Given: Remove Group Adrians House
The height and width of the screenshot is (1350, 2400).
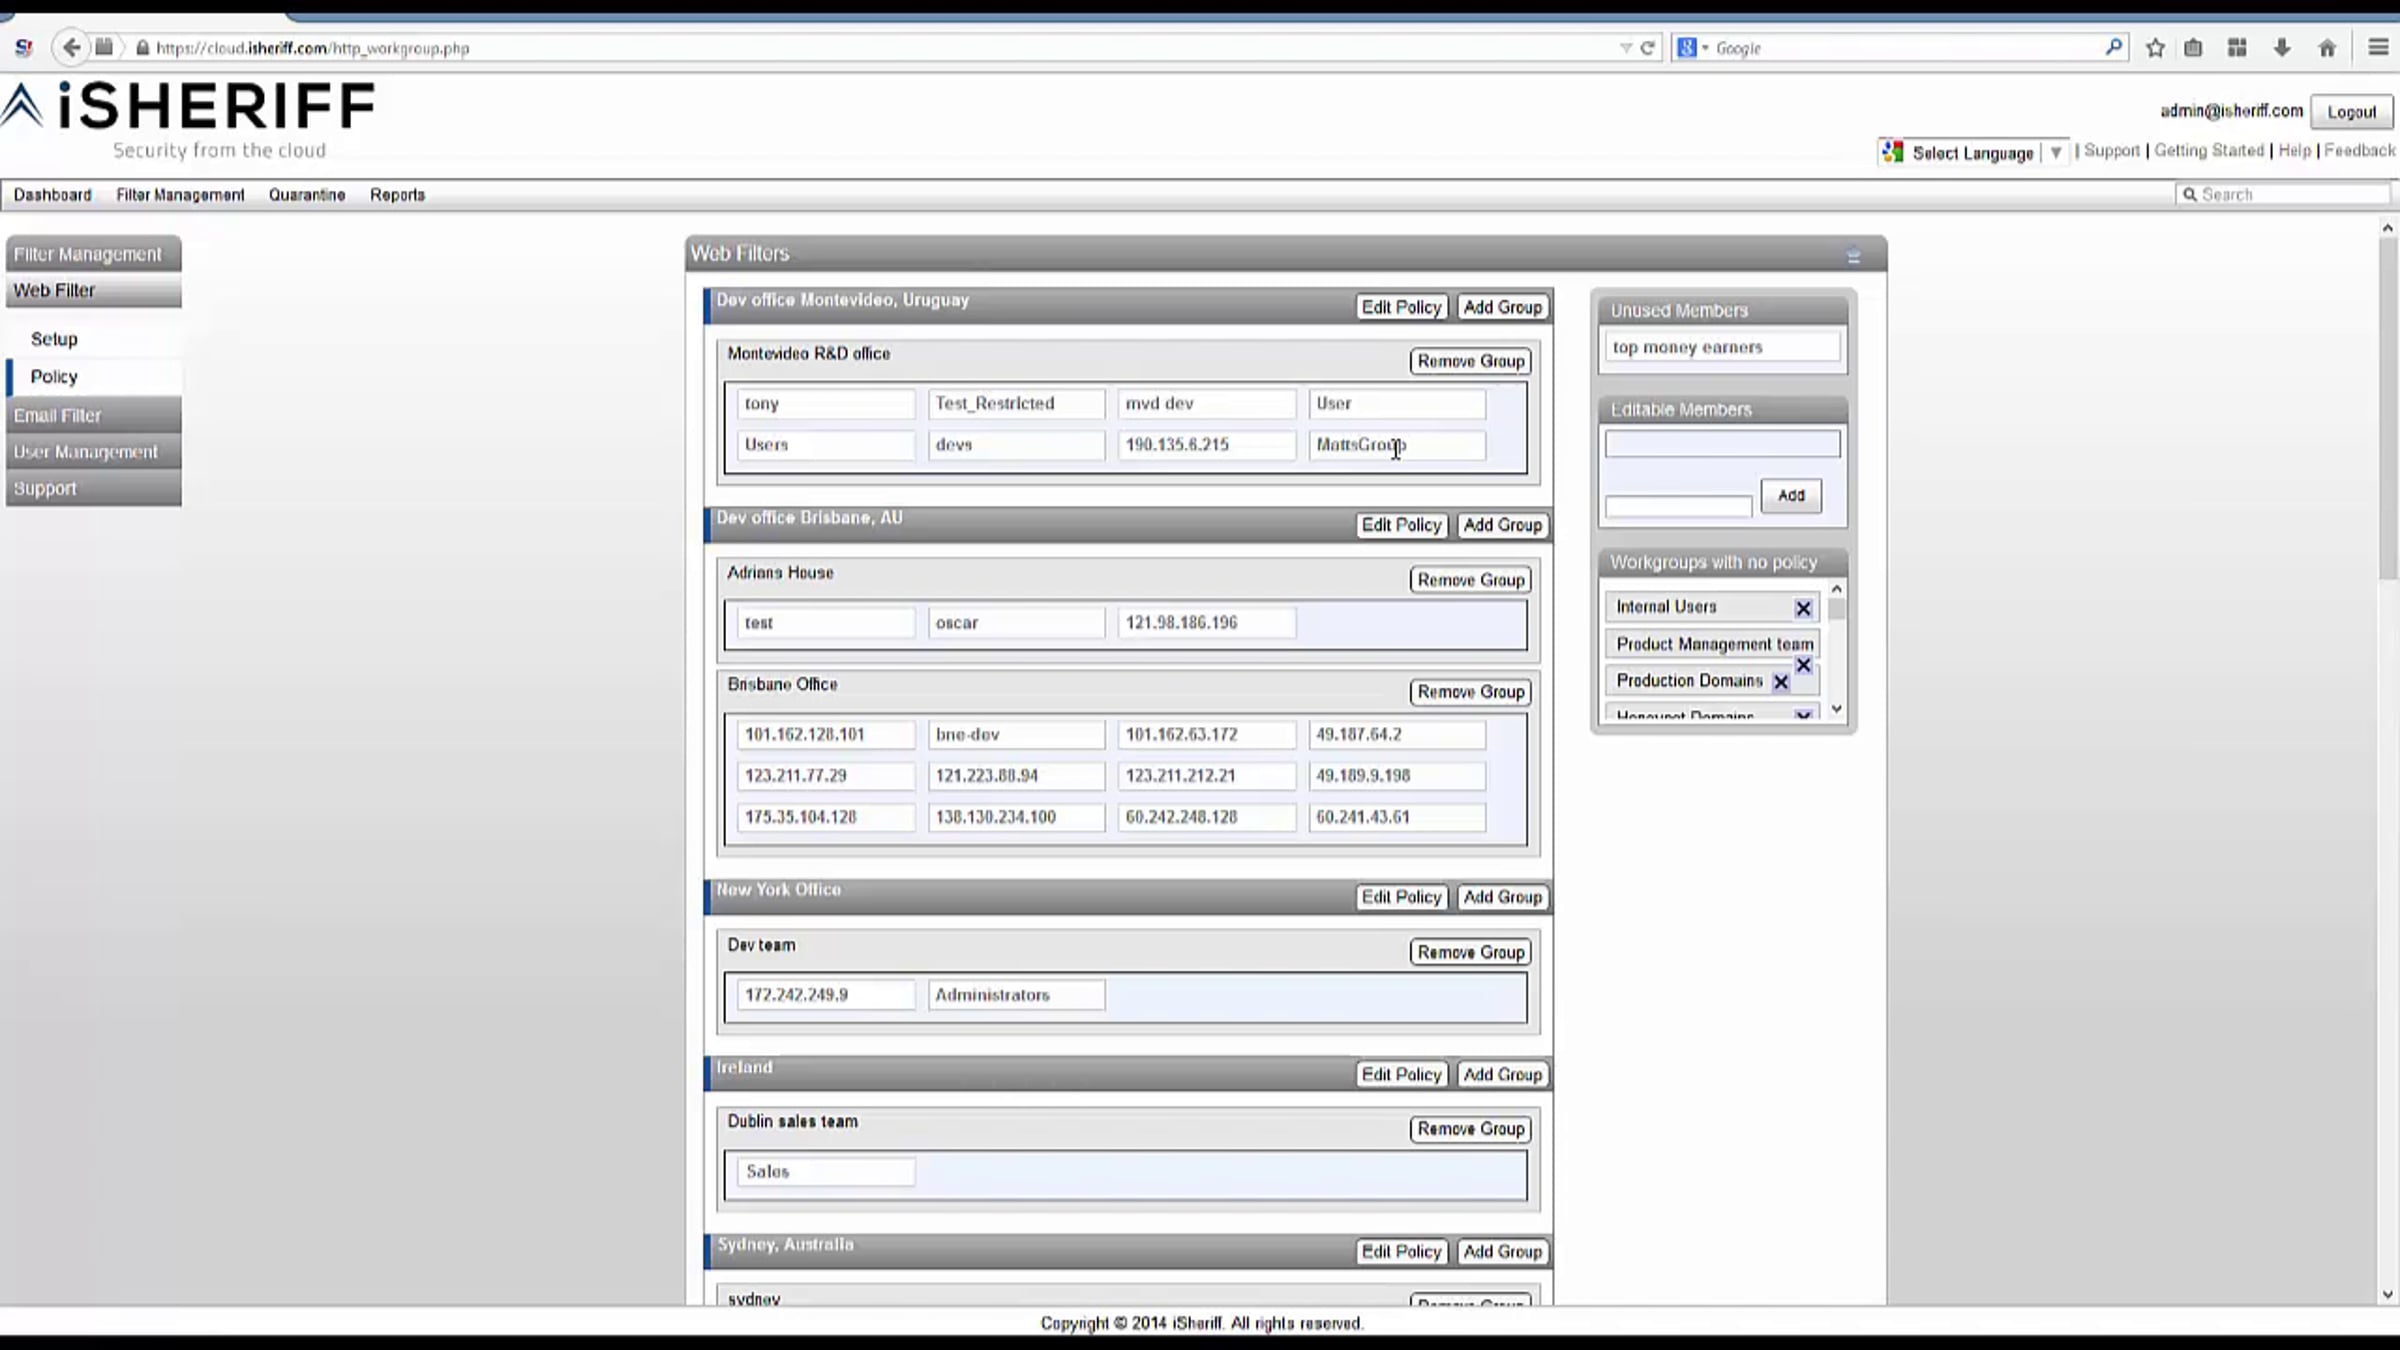Looking at the screenshot, I should pos(1470,580).
